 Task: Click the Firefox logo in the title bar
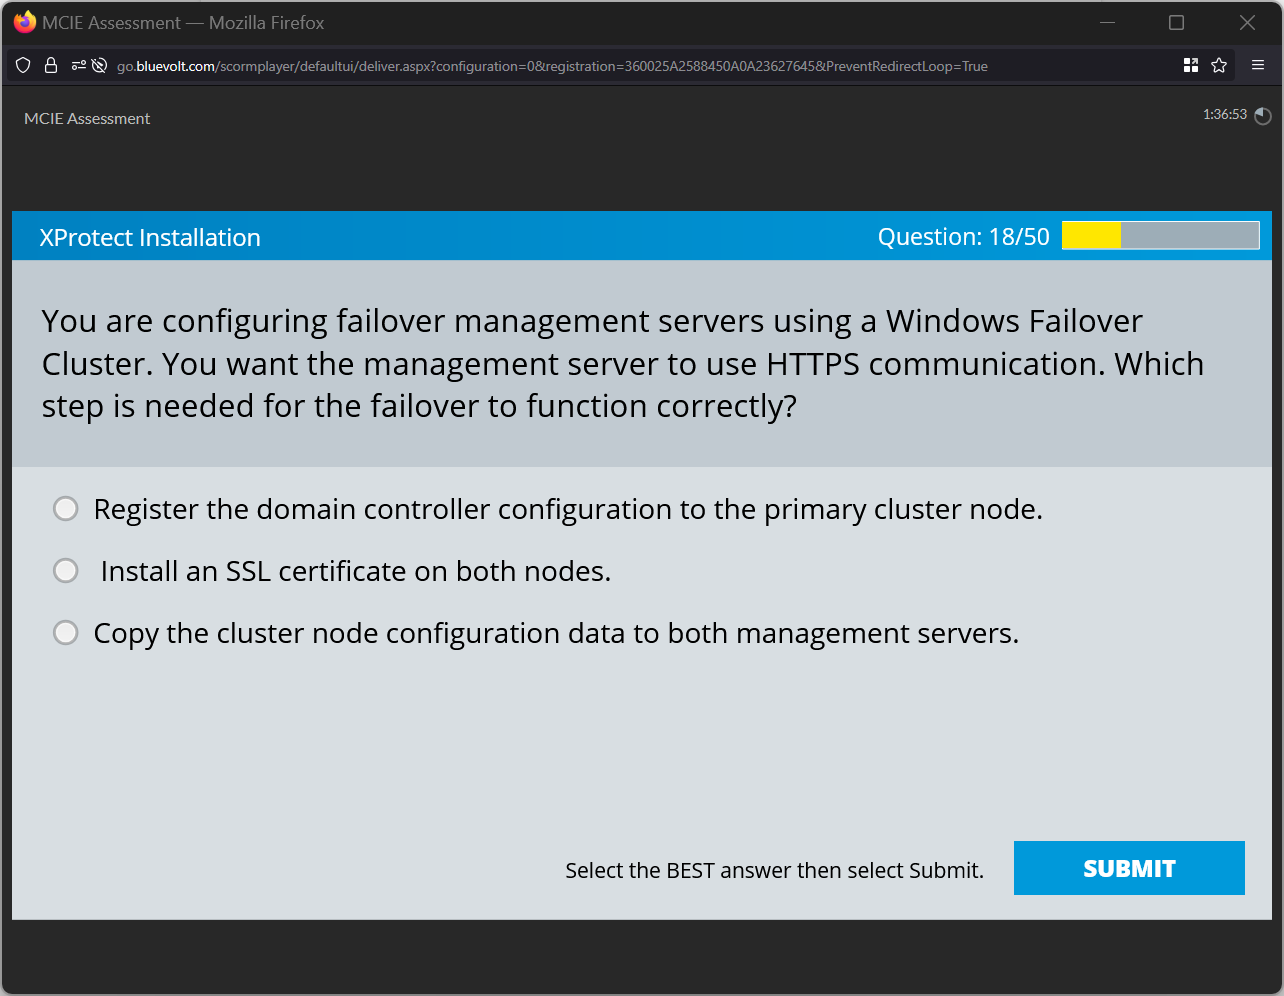point(23,22)
